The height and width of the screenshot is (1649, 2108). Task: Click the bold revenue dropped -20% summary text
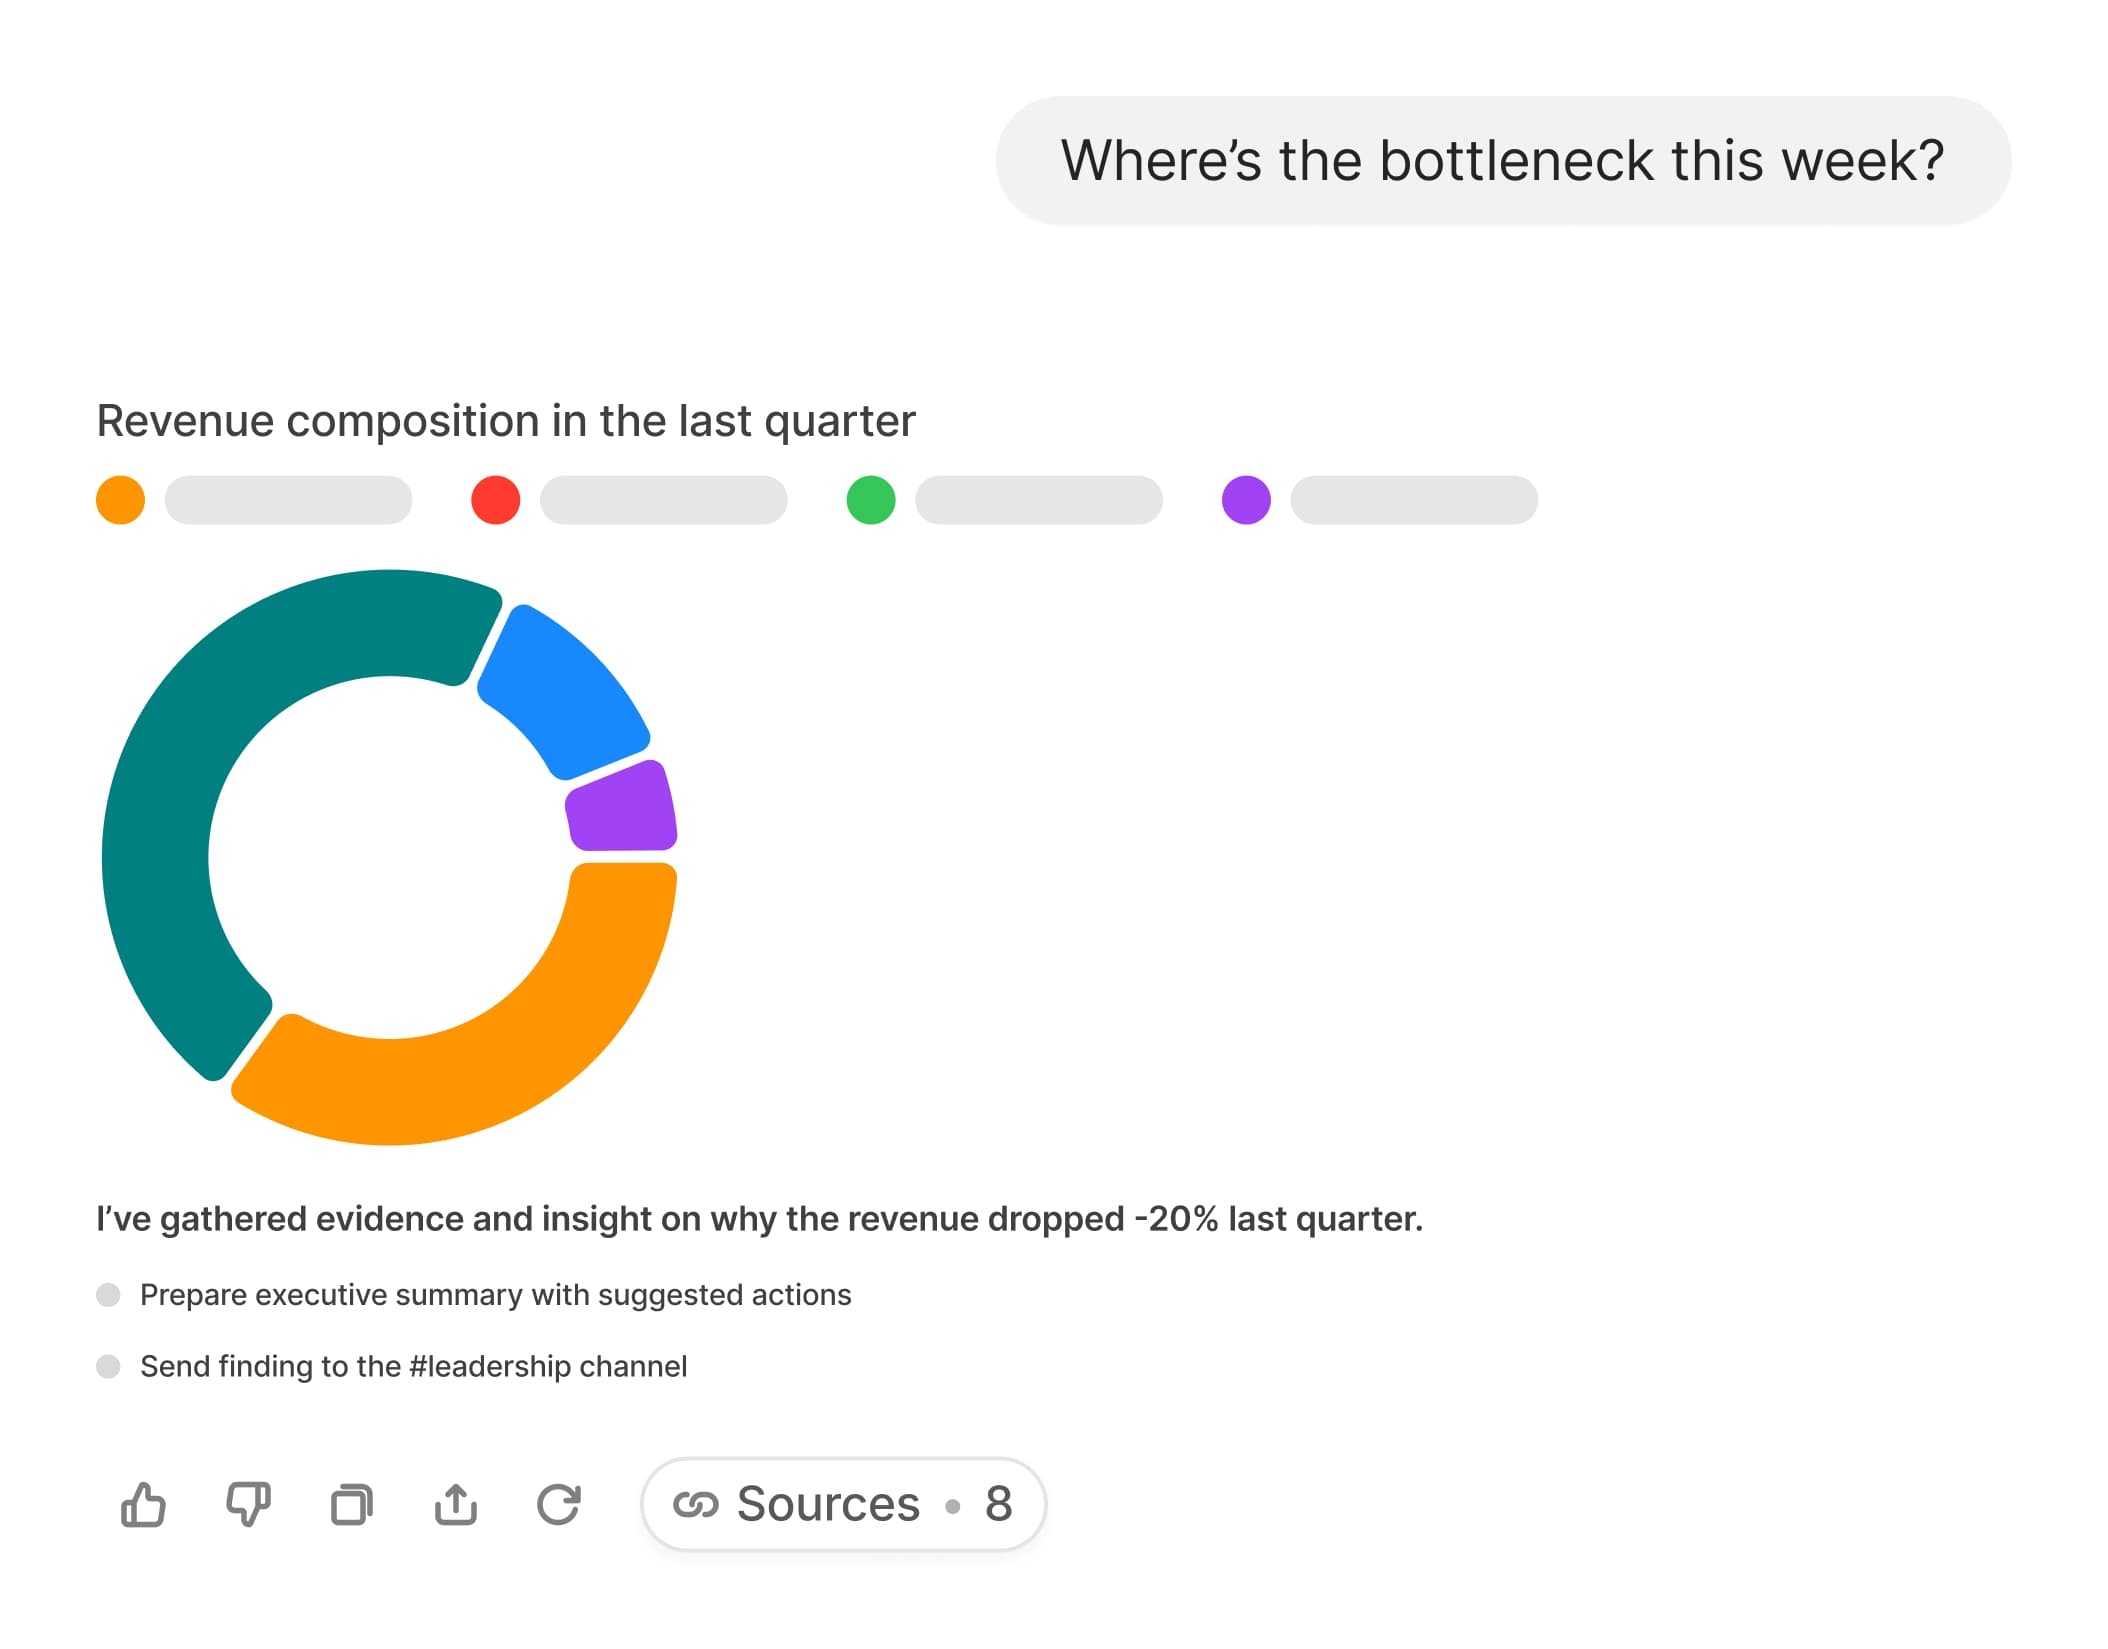759,1219
